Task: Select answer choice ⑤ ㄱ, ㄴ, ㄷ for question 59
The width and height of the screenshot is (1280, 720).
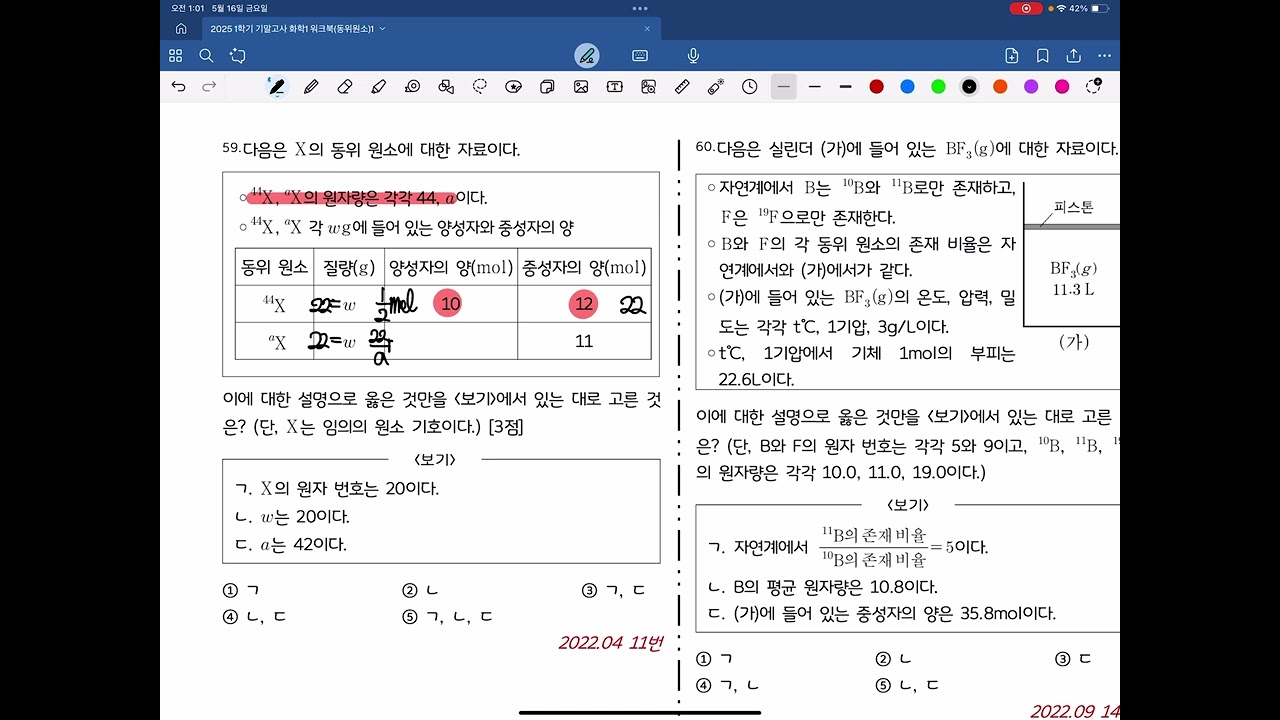Action: click(x=447, y=617)
